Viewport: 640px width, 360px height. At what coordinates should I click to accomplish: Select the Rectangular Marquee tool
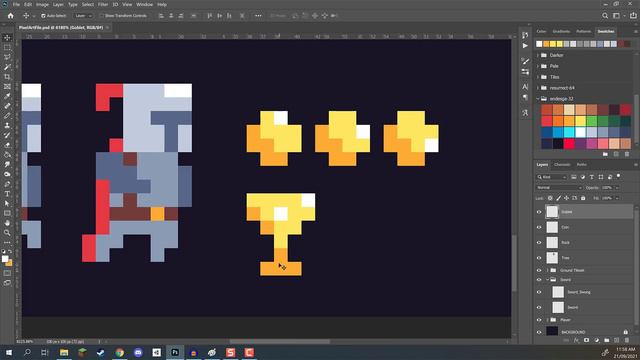[x=7, y=47]
